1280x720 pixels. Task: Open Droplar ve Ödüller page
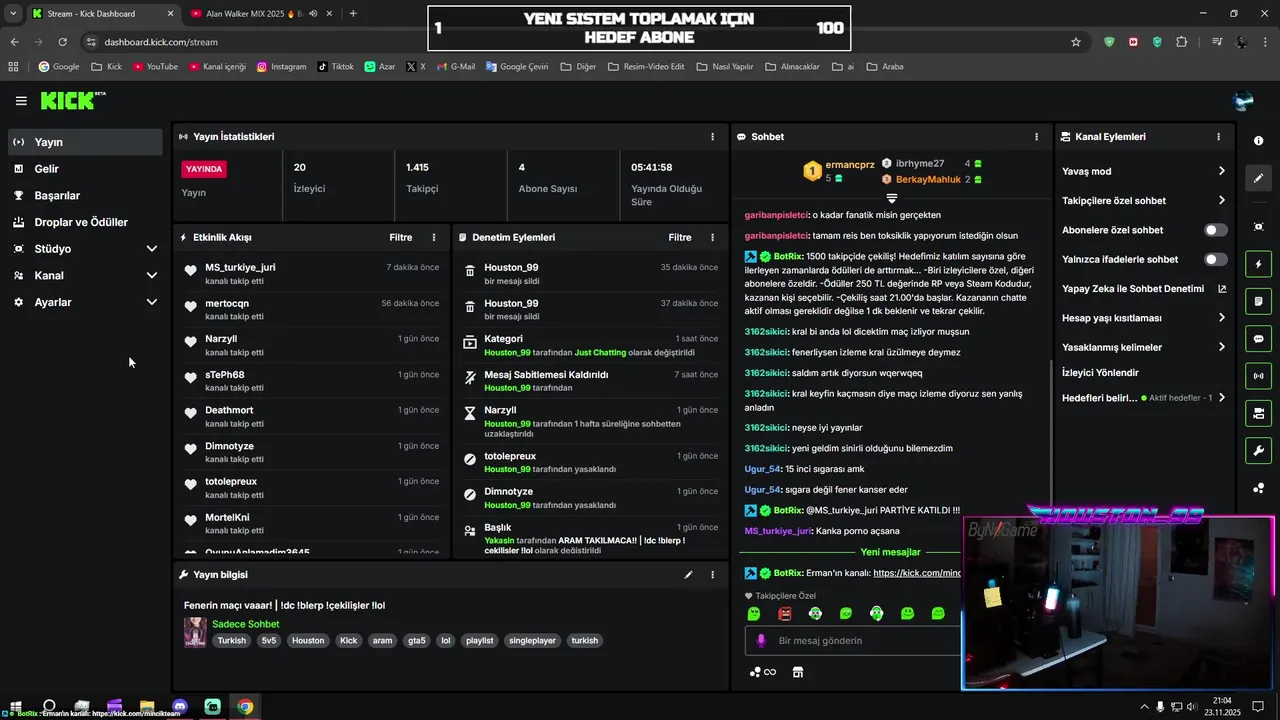pos(85,222)
